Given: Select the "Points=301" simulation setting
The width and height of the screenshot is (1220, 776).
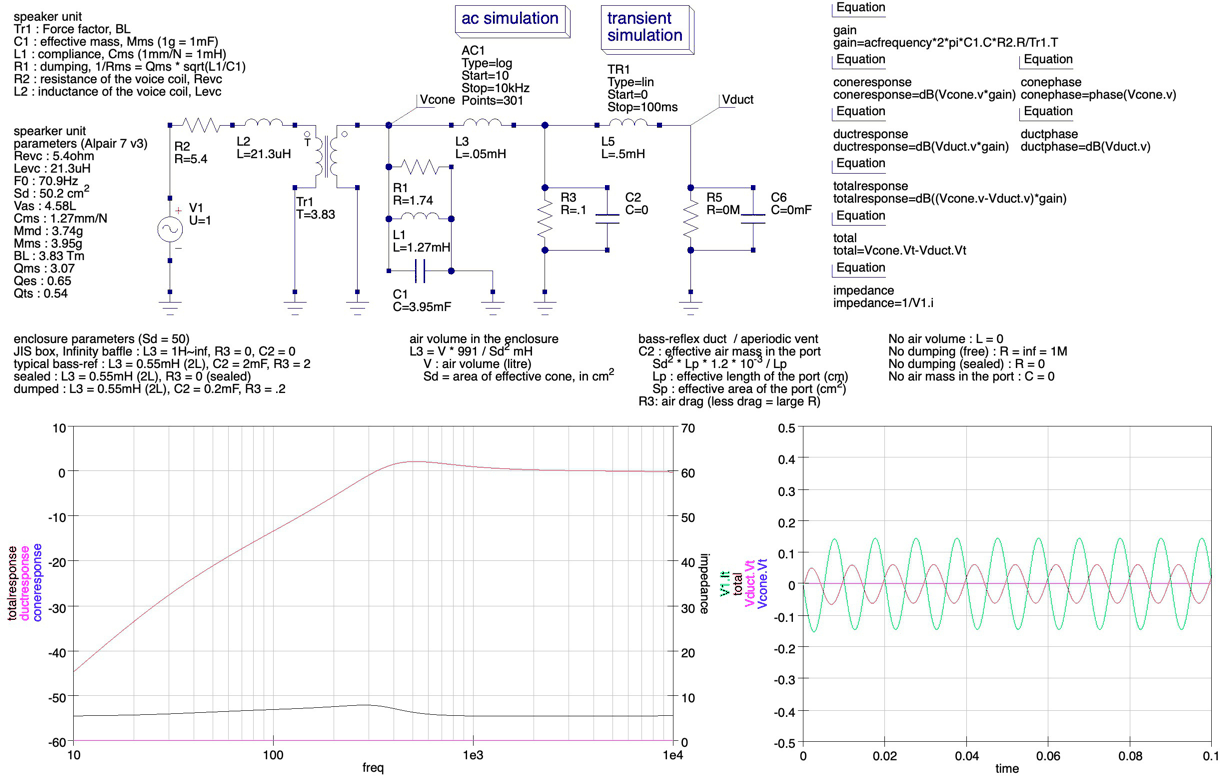Looking at the screenshot, I should click(x=495, y=100).
